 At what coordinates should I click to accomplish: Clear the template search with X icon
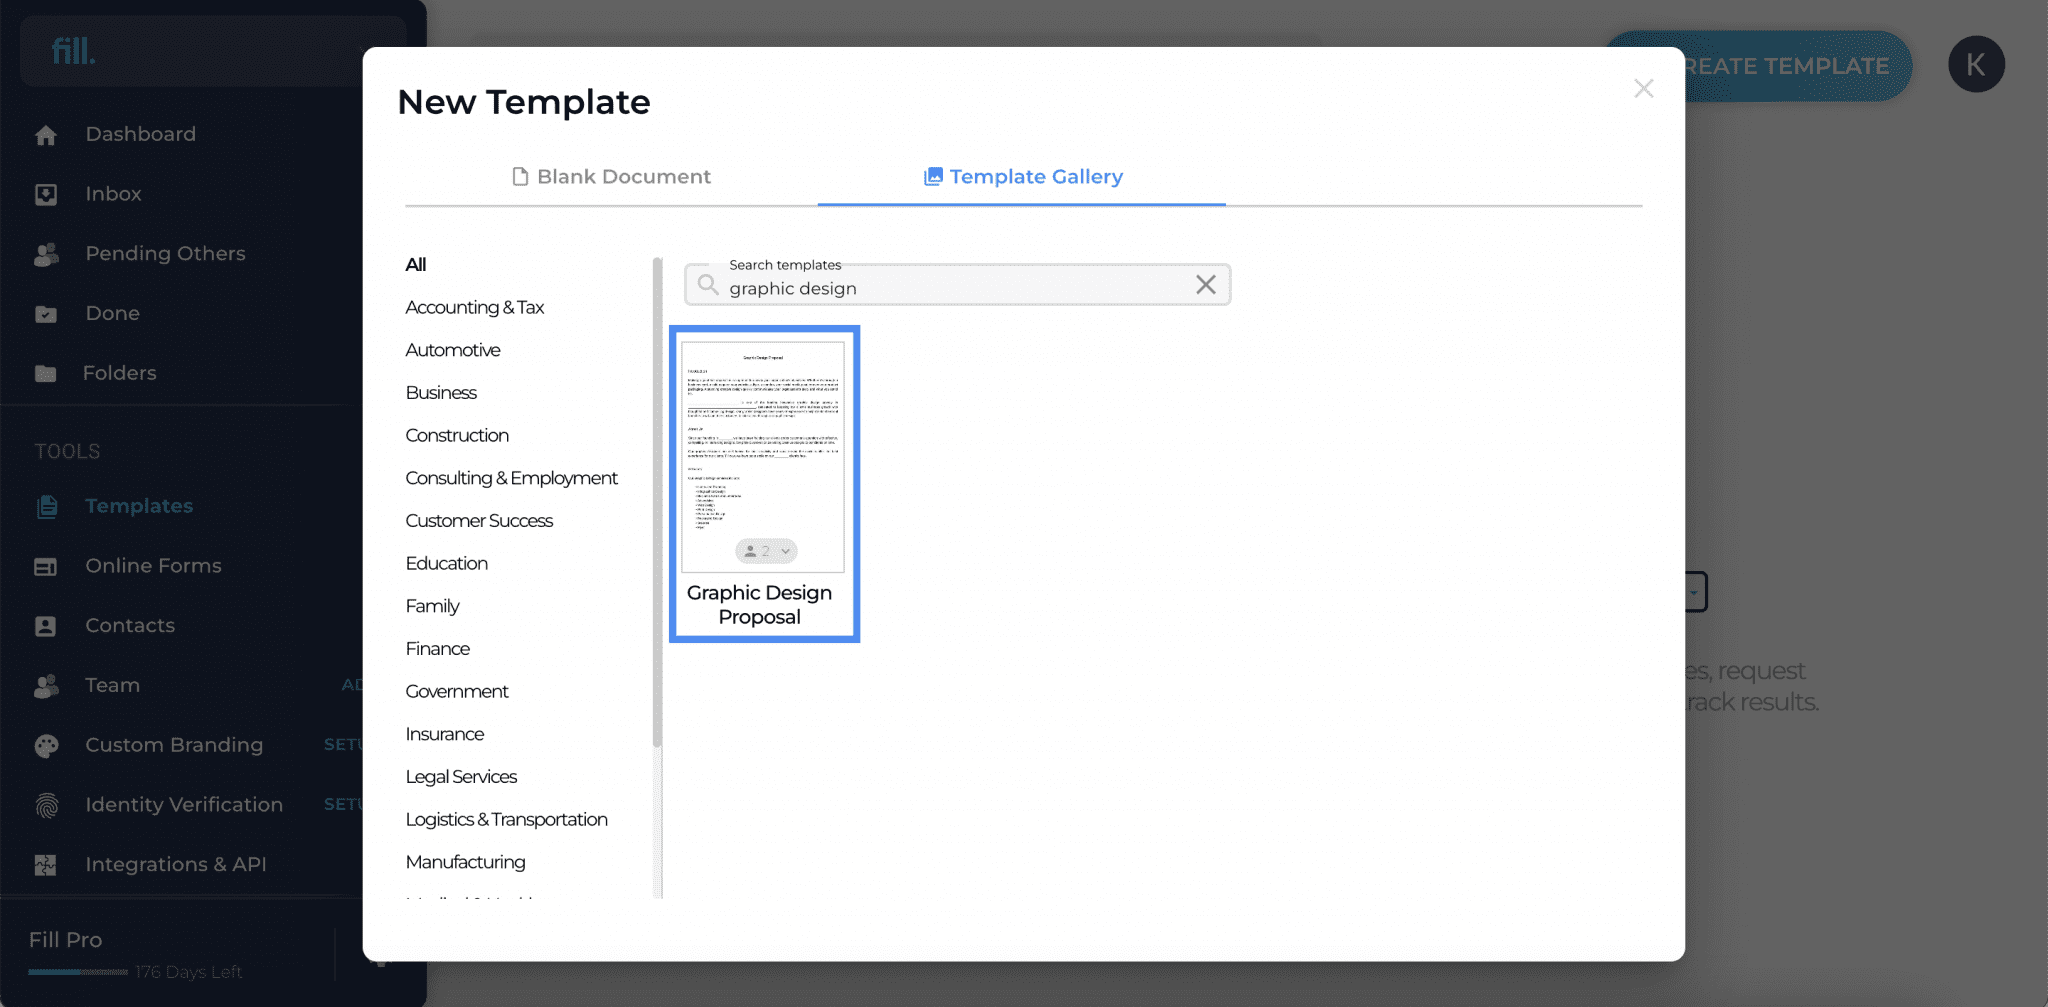1206,285
